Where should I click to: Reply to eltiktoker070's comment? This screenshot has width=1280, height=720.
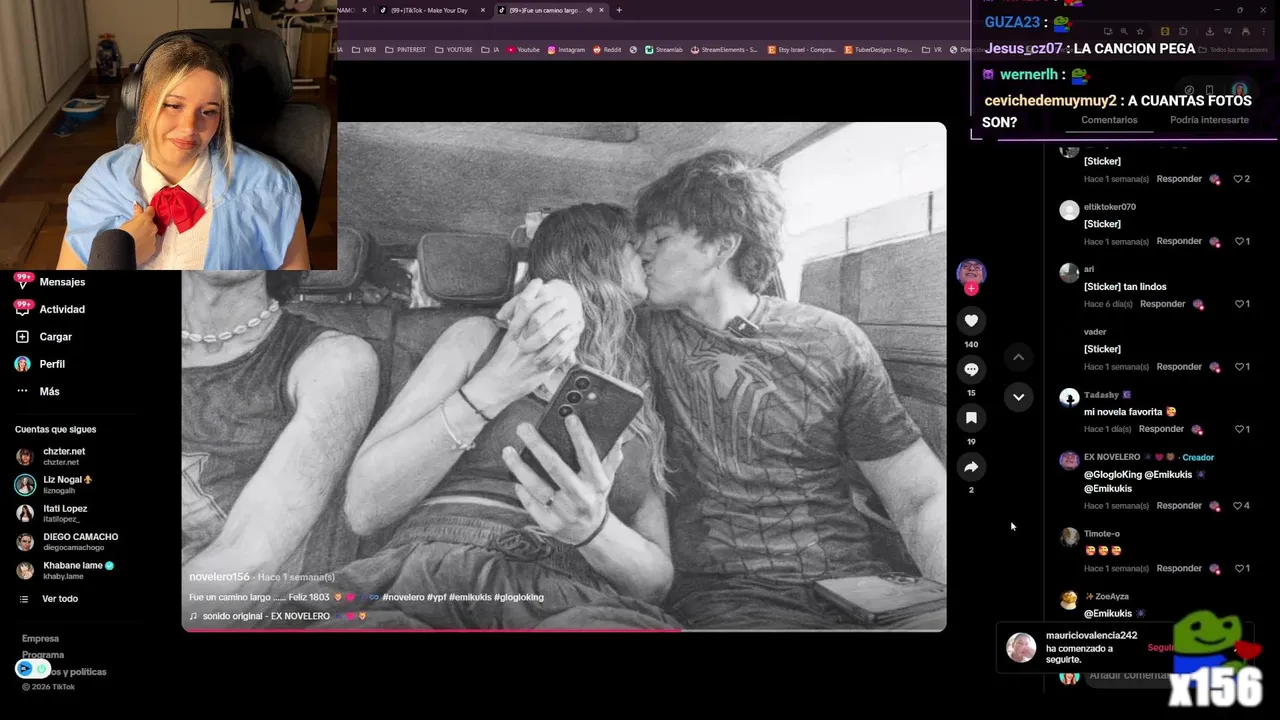(1179, 241)
